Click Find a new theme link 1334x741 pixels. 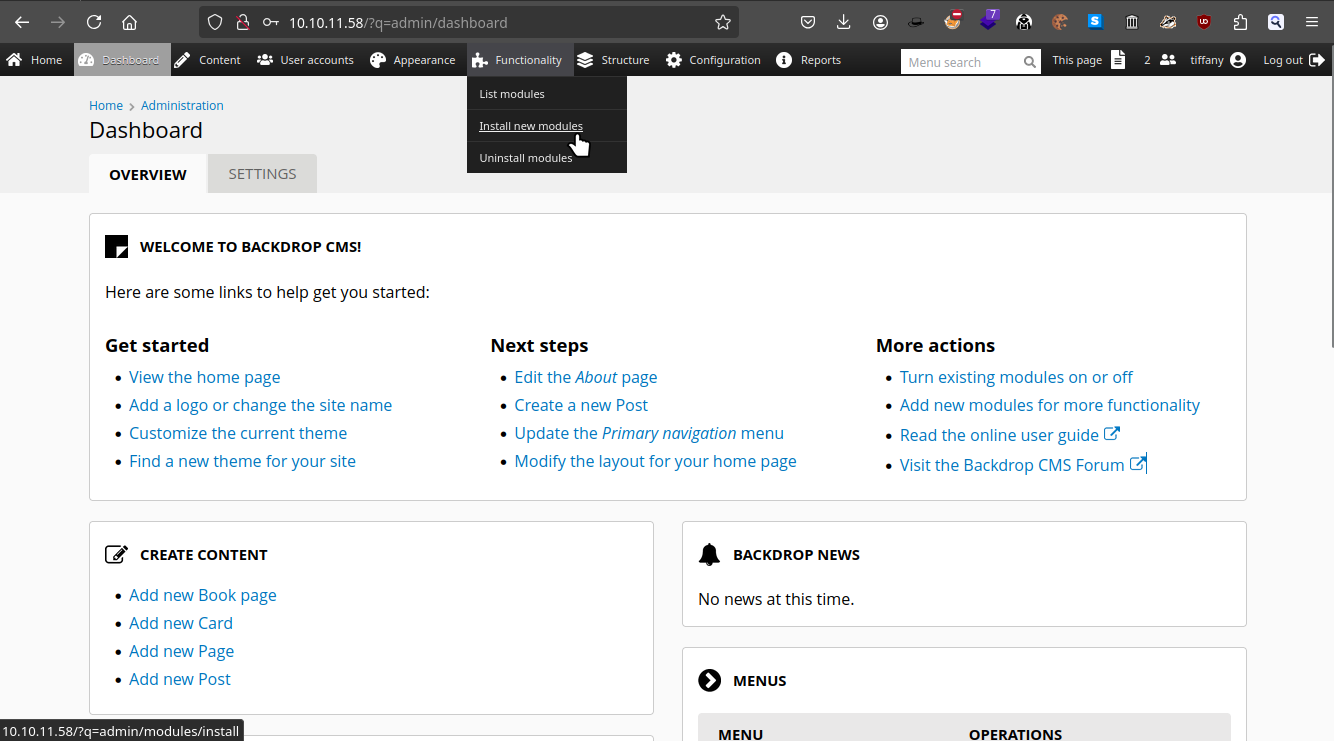tap(242, 461)
